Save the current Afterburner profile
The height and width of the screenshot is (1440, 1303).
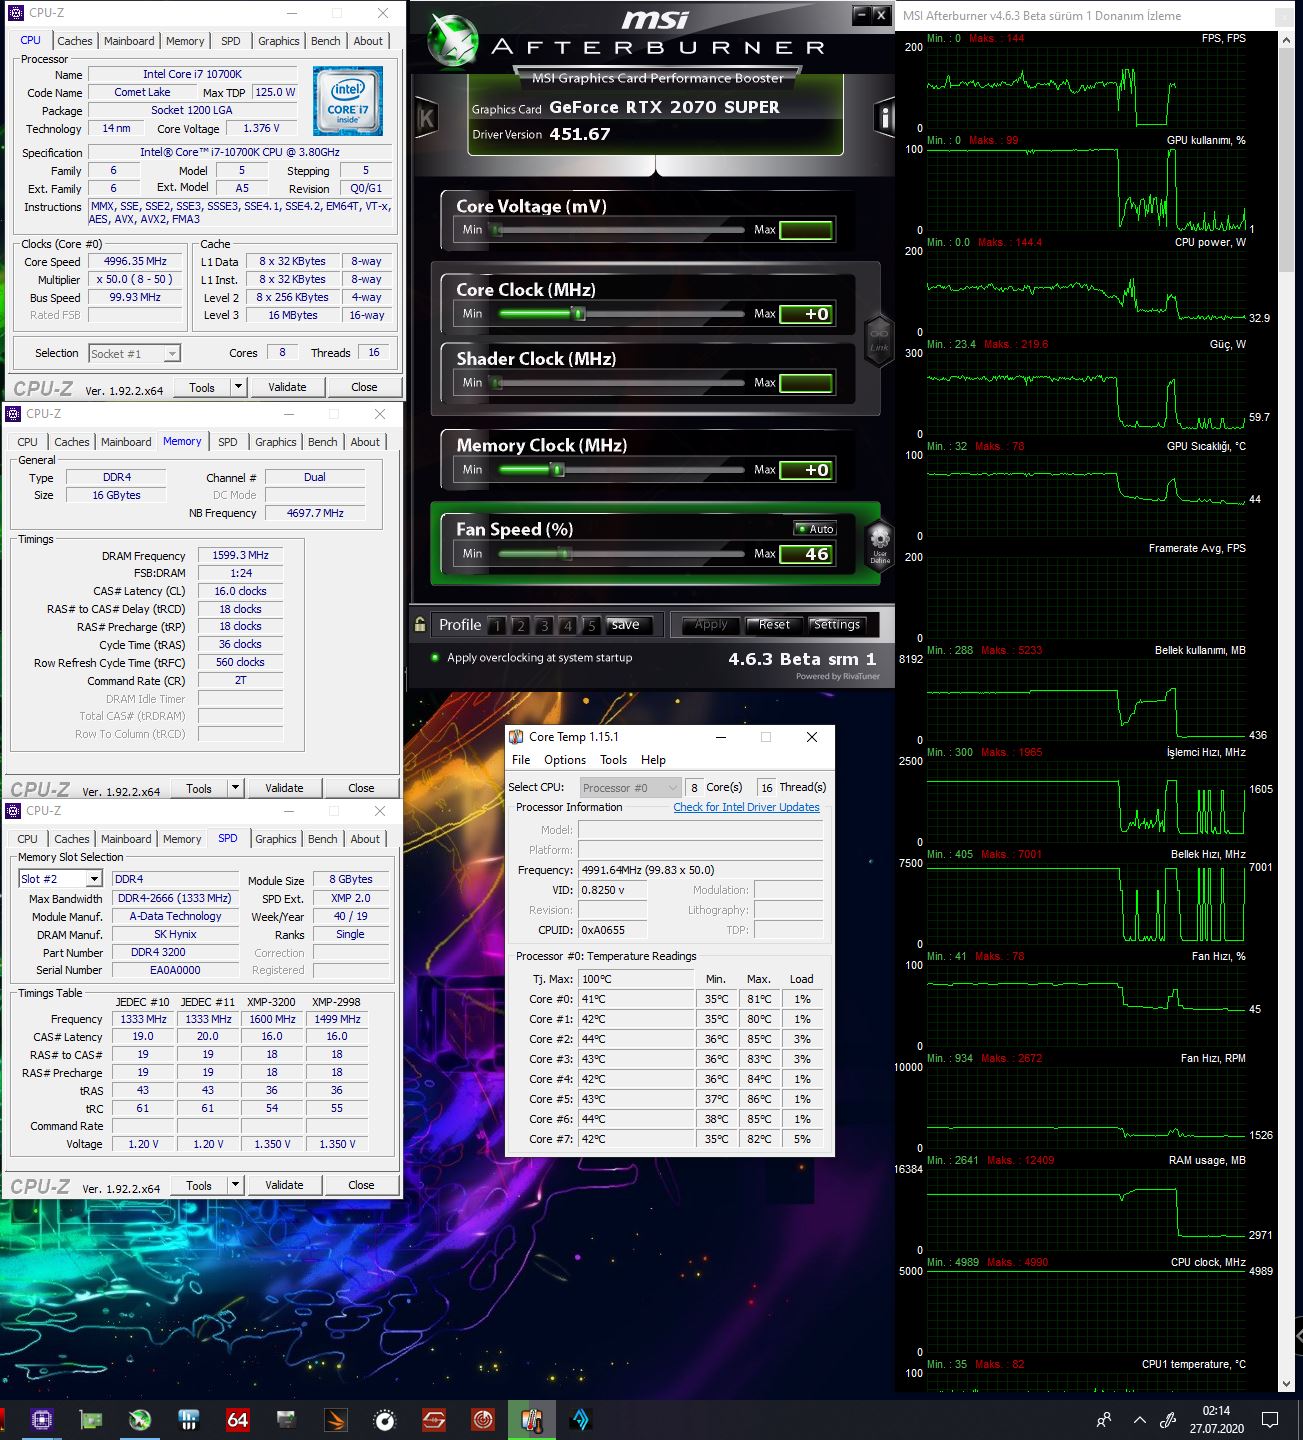626,625
